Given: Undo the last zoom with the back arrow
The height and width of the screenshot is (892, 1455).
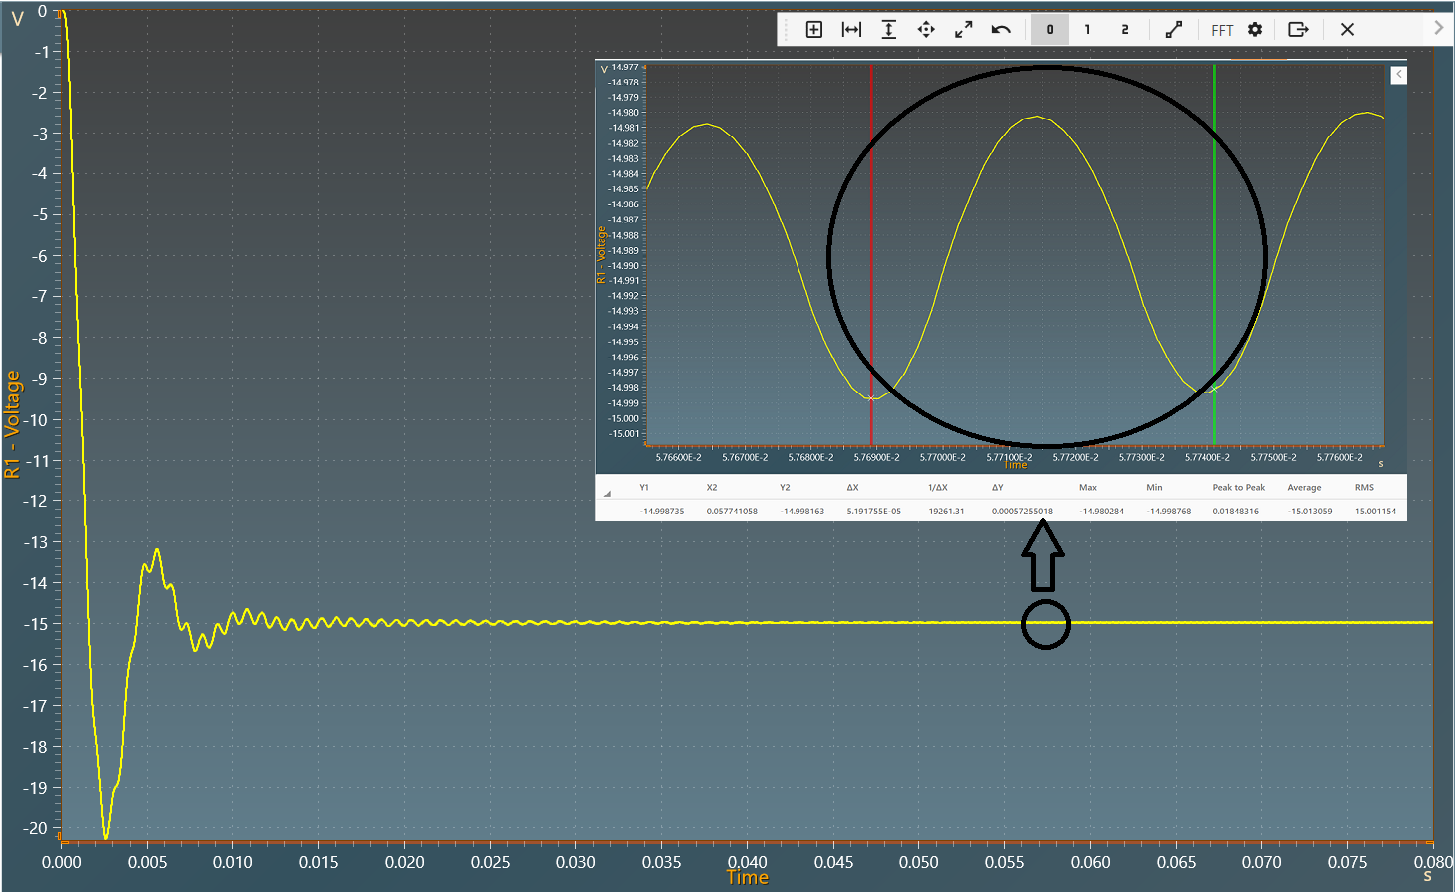Looking at the screenshot, I should (x=1001, y=30).
